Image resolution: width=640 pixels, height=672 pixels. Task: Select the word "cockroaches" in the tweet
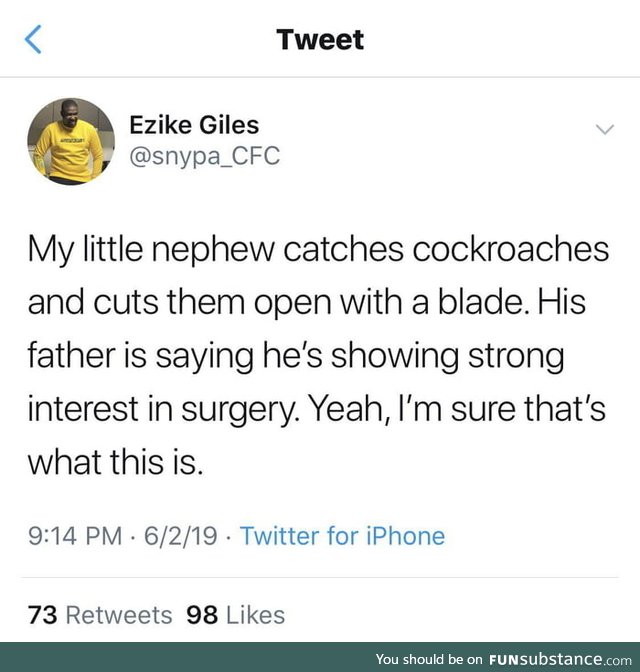(511, 249)
